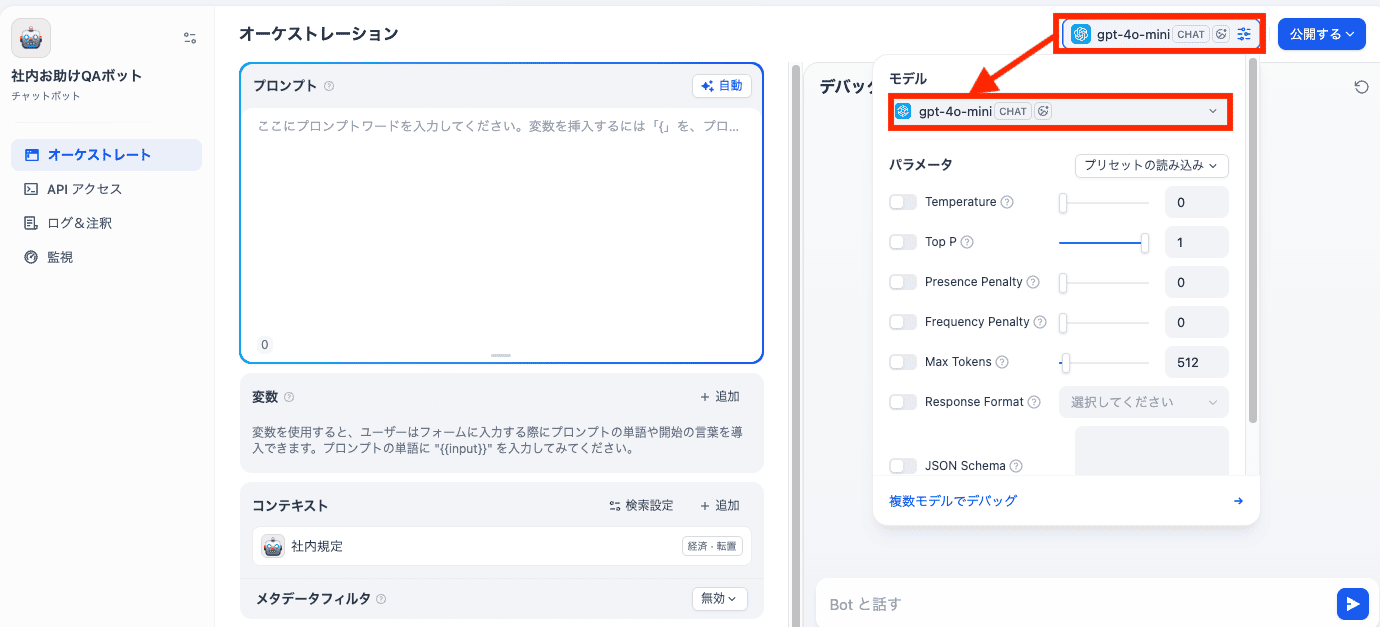Expand the プリセットの読み込み dropdown
The height and width of the screenshot is (627, 1380).
(1151, 165)
